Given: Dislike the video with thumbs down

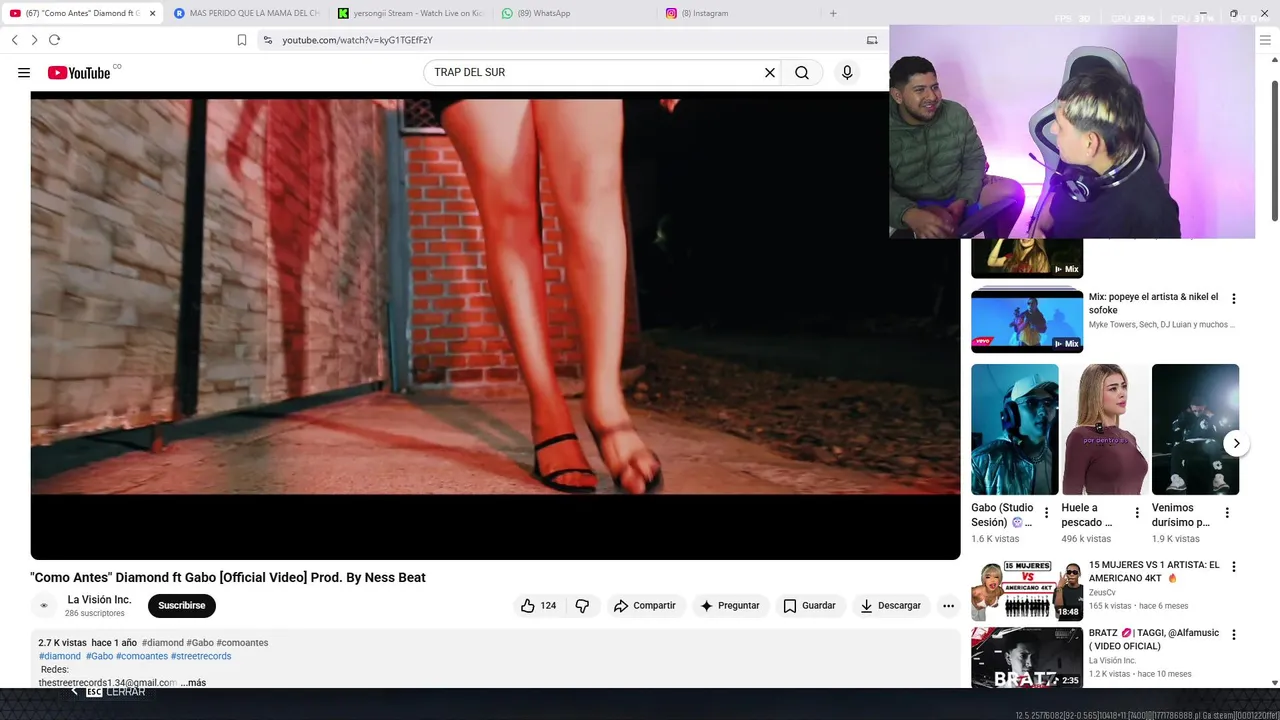Looking at the screenshot, I should (582, 605).
